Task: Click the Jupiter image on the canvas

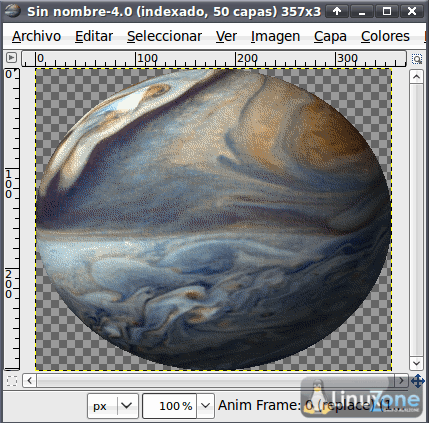Action: 213,219
